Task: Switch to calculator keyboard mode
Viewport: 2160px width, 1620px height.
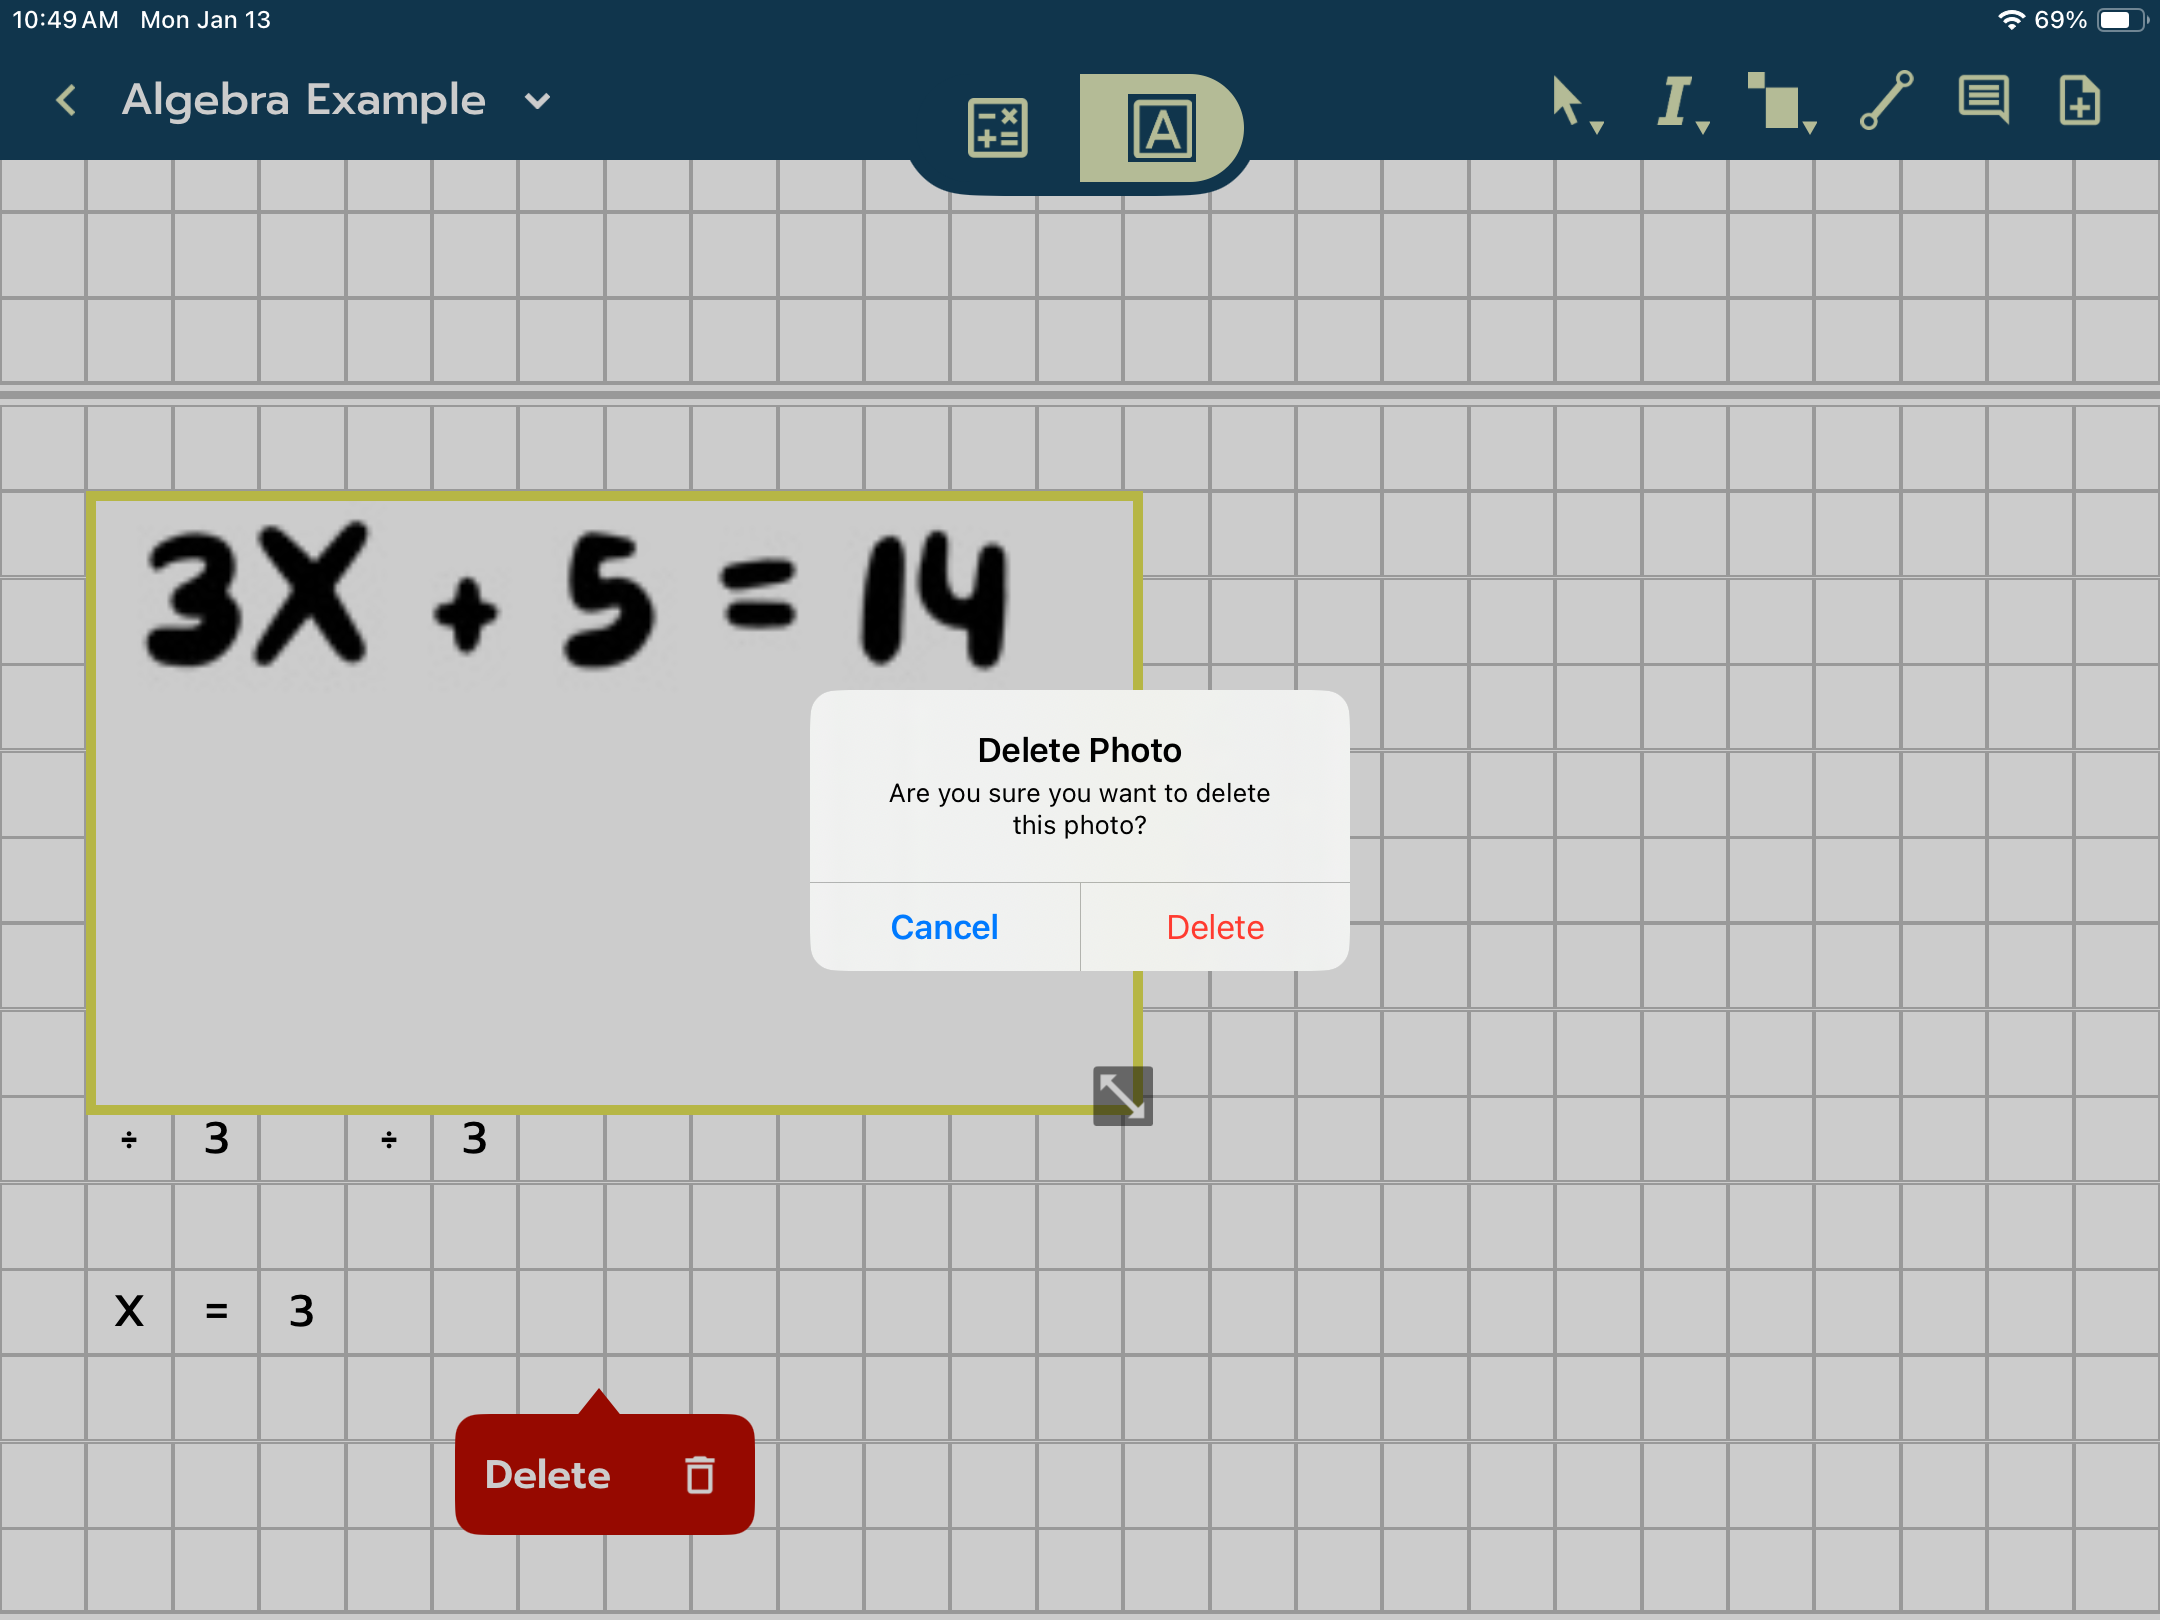Action: coord(997,128)
